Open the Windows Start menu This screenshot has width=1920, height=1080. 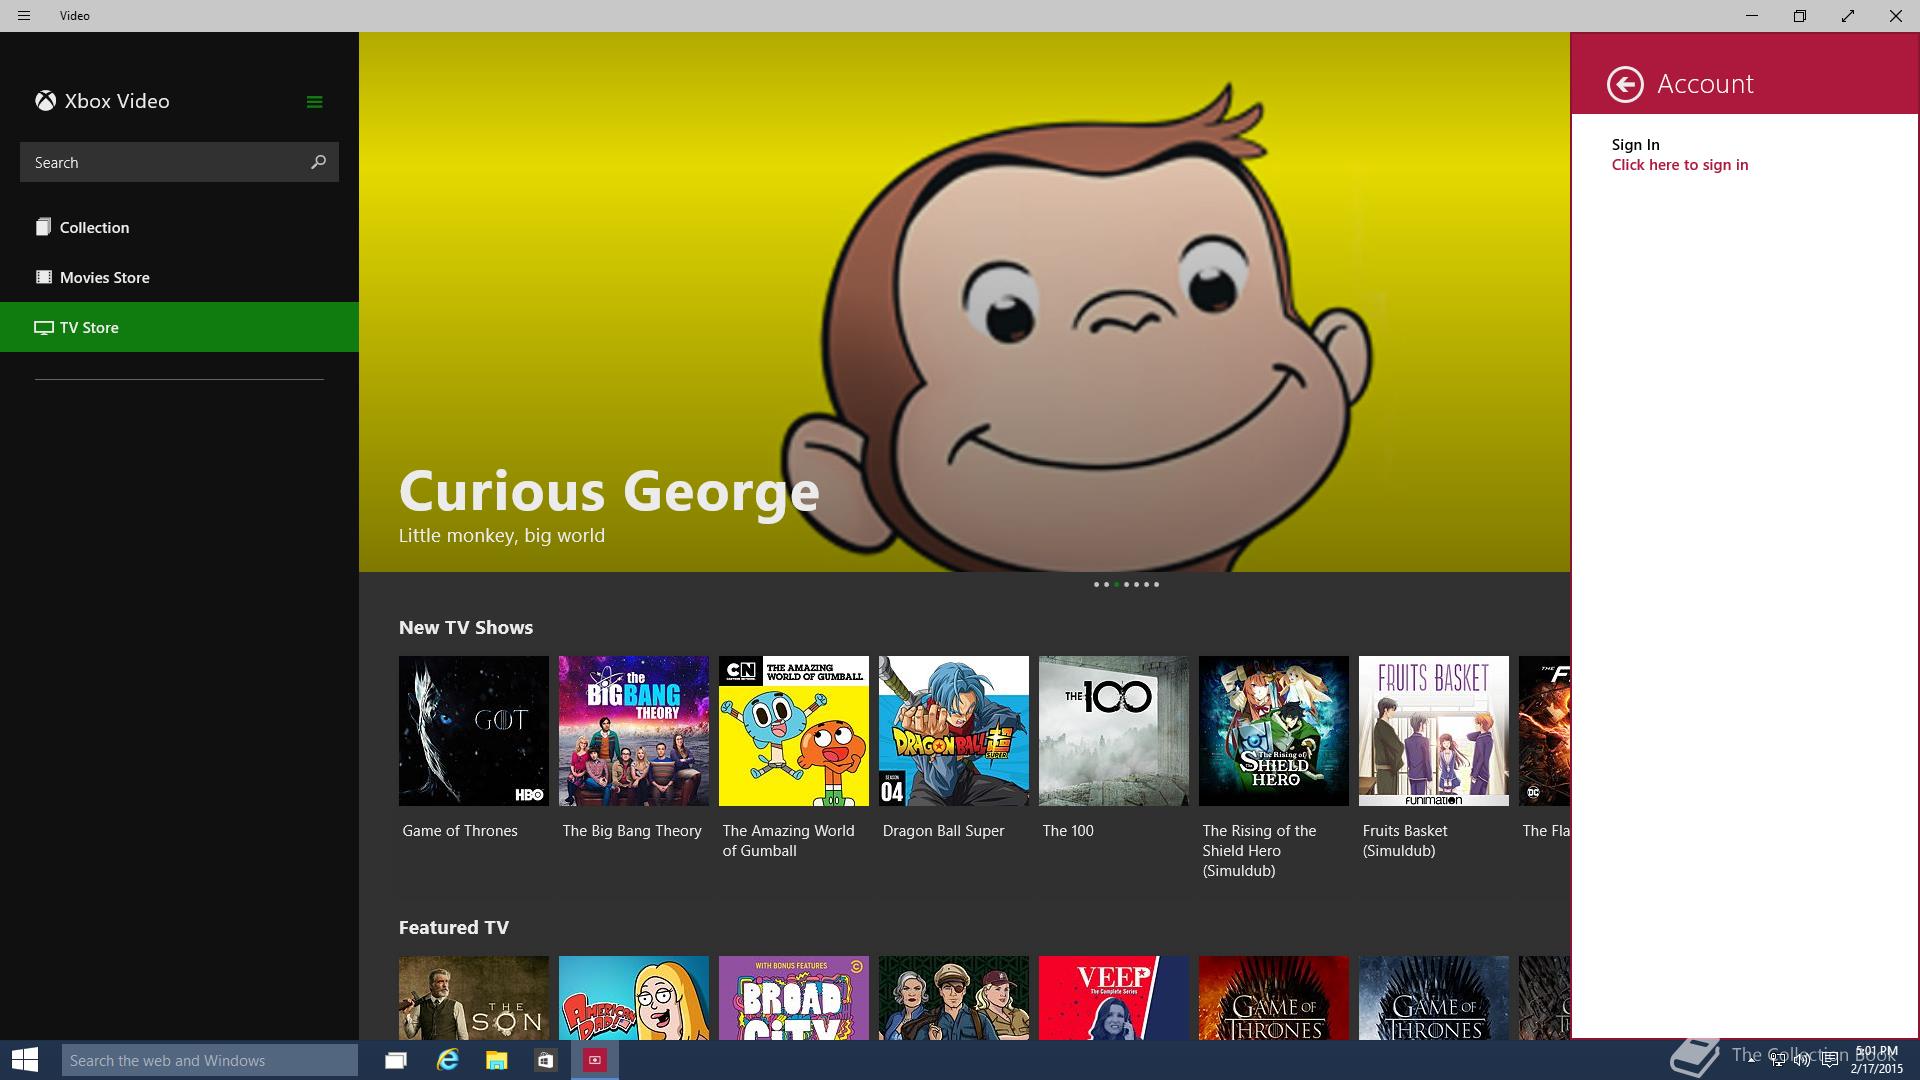25,1060
